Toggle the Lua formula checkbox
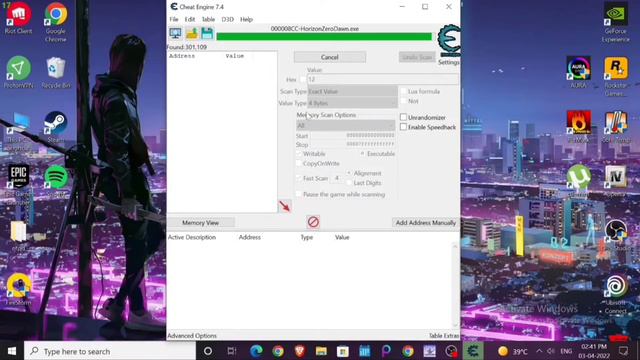Screen dimensions: 640x360 (404, 91)
